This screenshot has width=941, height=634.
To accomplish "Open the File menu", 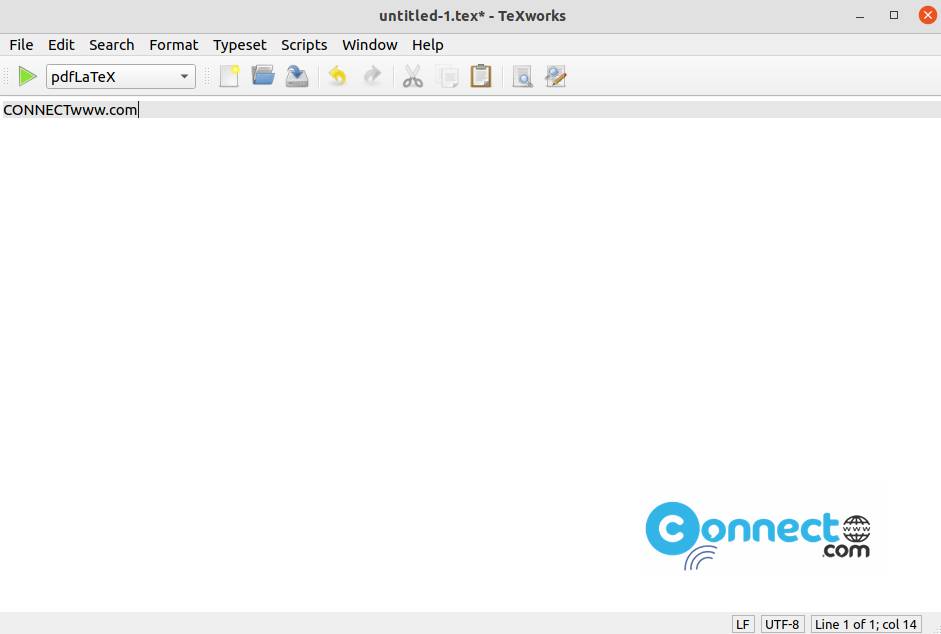I will [x=21, y=45].
